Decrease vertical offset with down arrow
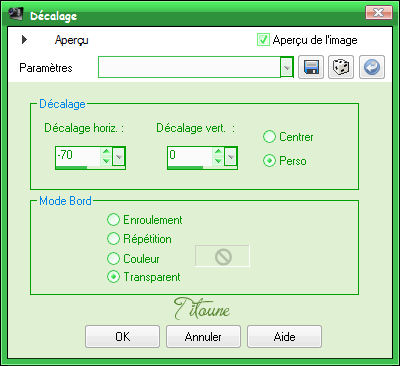The height and width of the screenshot is (366, 400). tap(218, 161)
